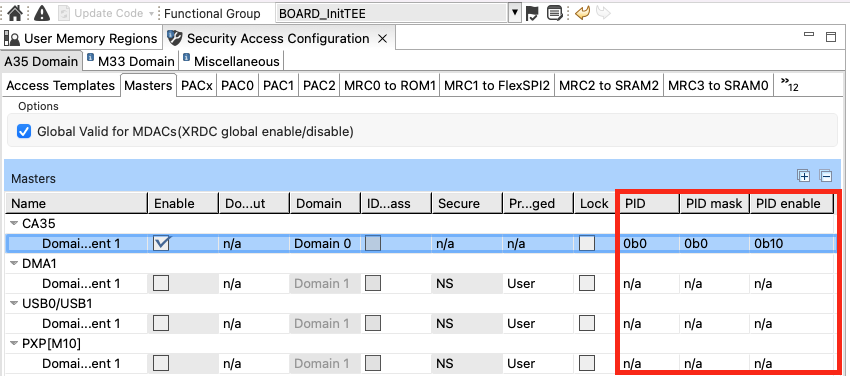The height and width of the screenshot is (376, 850).
Task: Click the Secure column header
Action: point(467,203)
